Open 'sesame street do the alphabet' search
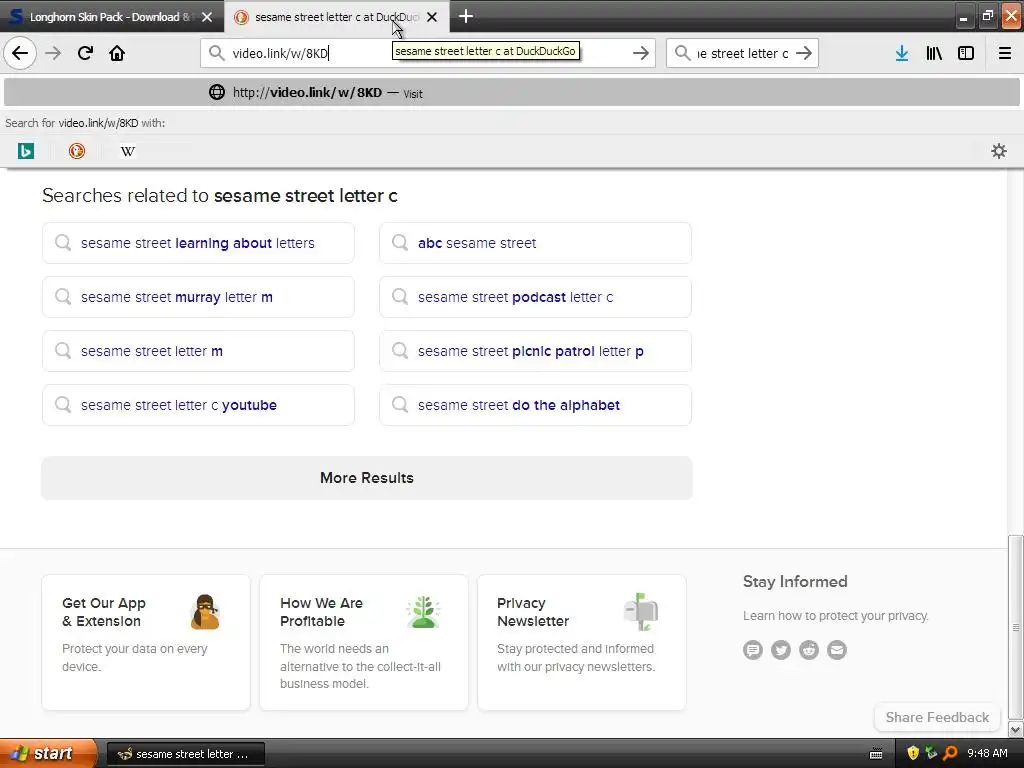The image size is (1024, 768). click(535, 405)
